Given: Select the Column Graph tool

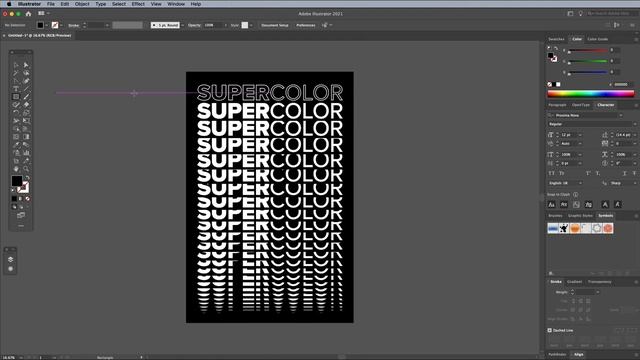Looking at the screenshot, I should point(26,153).
